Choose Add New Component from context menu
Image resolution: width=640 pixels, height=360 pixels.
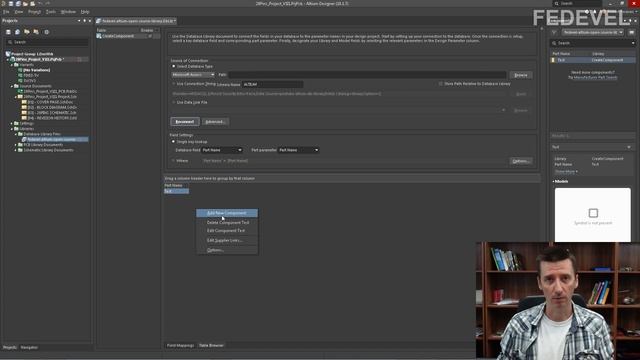227,213
